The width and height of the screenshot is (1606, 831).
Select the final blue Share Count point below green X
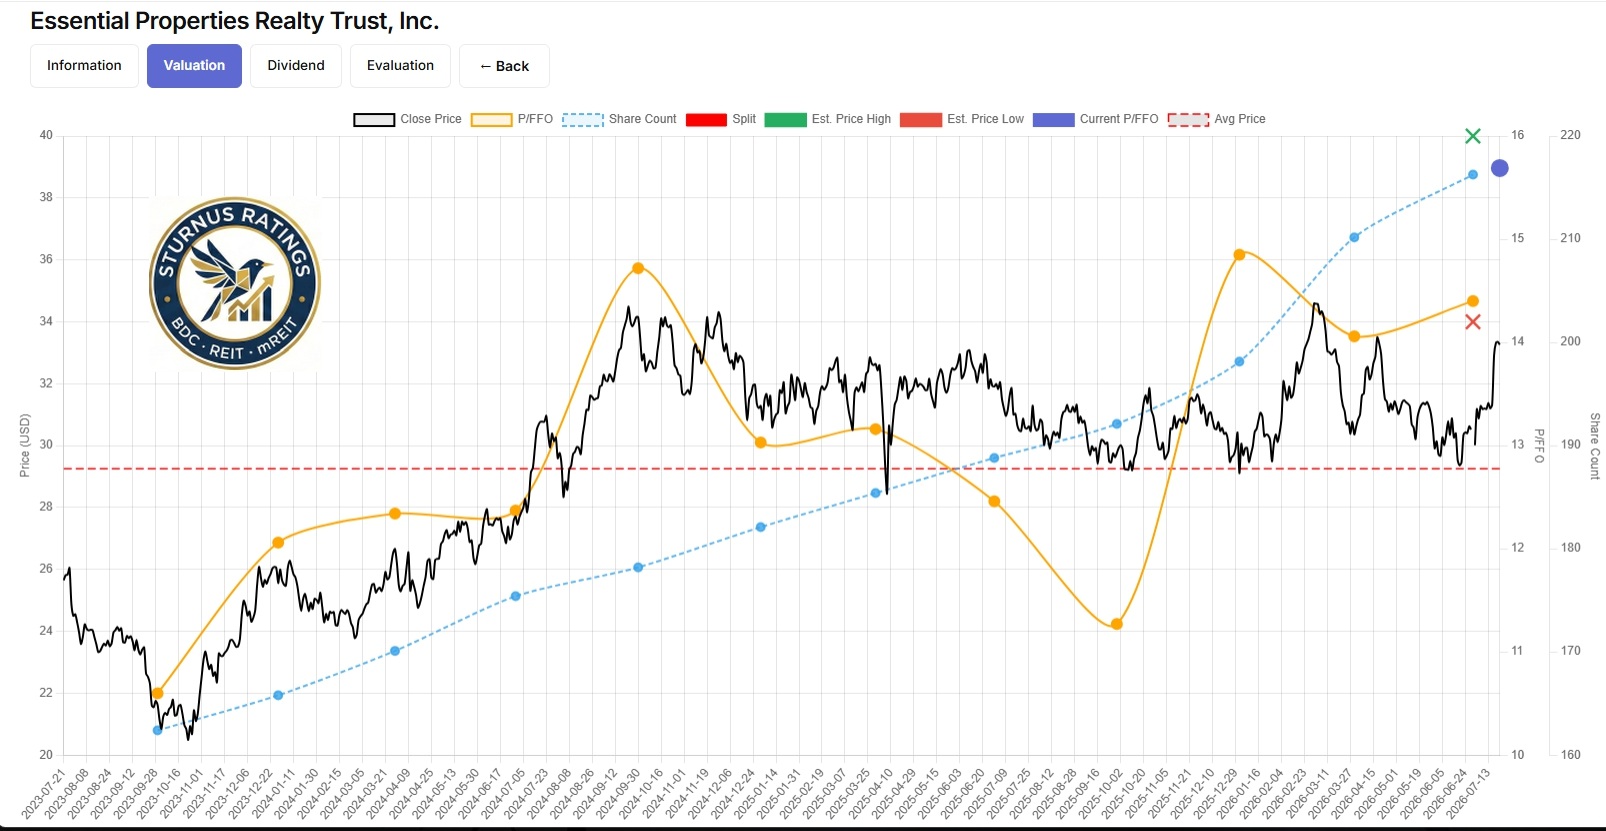pyautogui.click(x=1473, y=175)
